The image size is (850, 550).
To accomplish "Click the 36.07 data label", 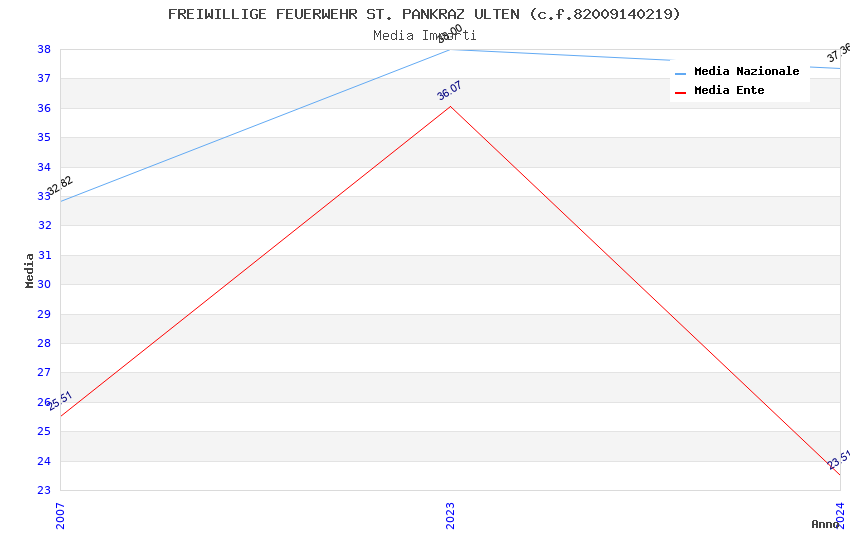I will pos(449,90).
